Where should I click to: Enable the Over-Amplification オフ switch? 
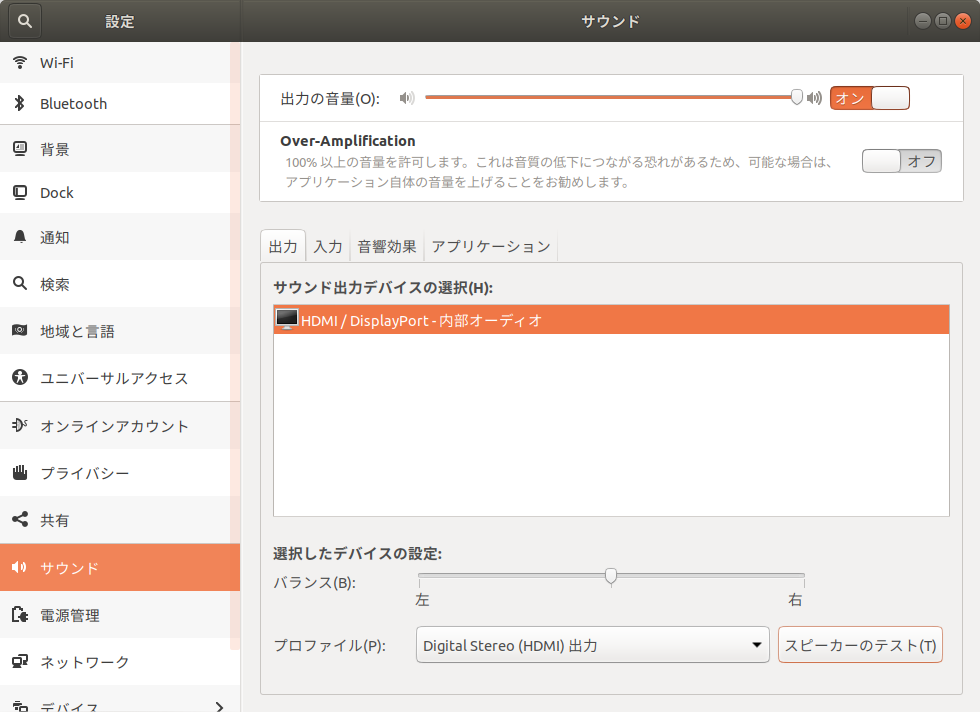[x=901, y=161]
